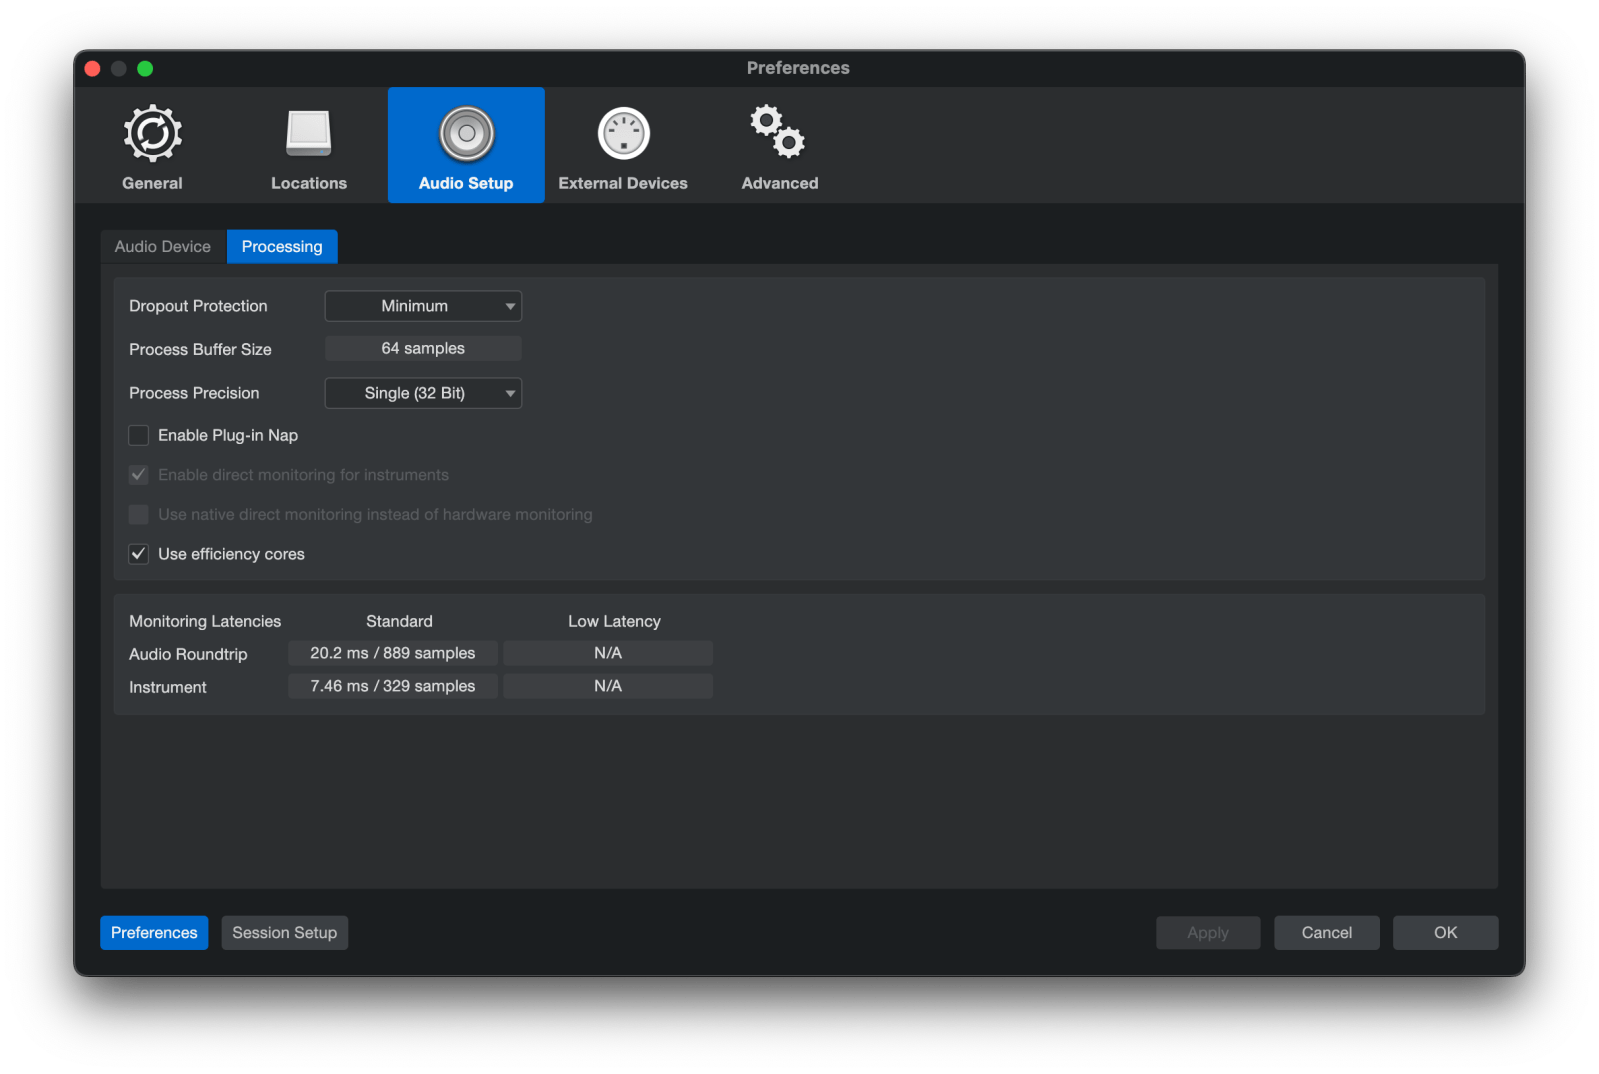The image size is (1599, 1074).
Task: Select the Processing tab
Action: 282,247
